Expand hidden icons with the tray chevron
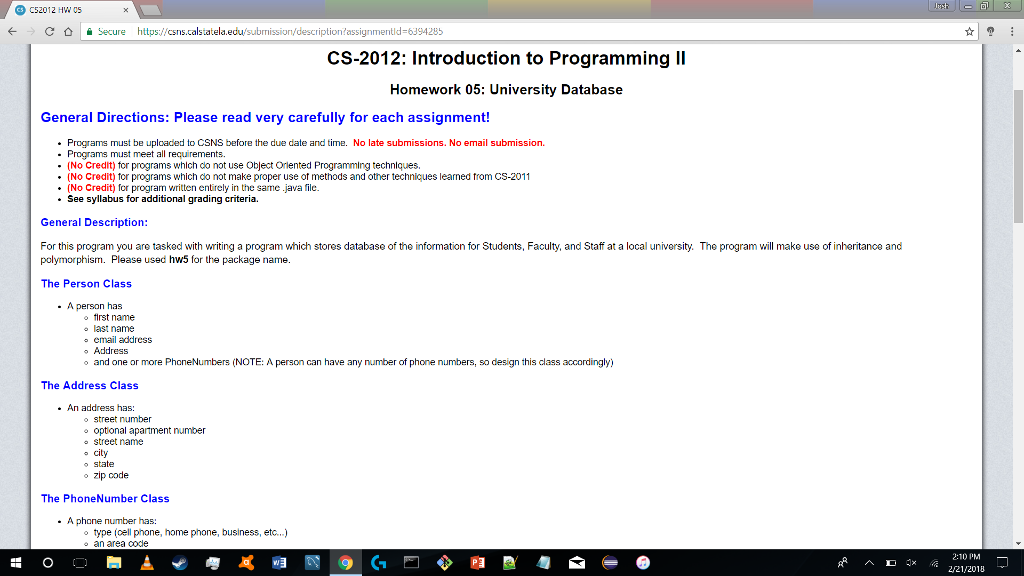The height and width of the screenshot is (576, 1024). pyautogui.click(x=870, y=562)
